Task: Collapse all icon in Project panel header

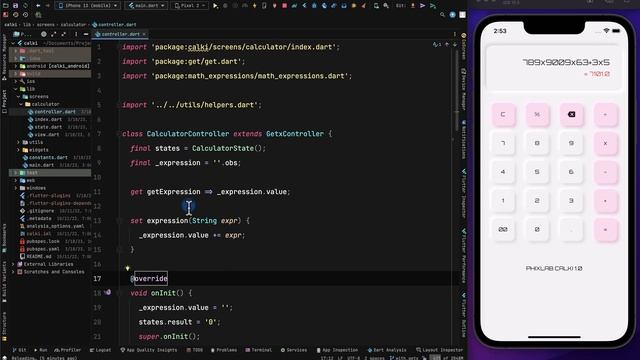Action: pyautogui.click(x=64, y=34)
